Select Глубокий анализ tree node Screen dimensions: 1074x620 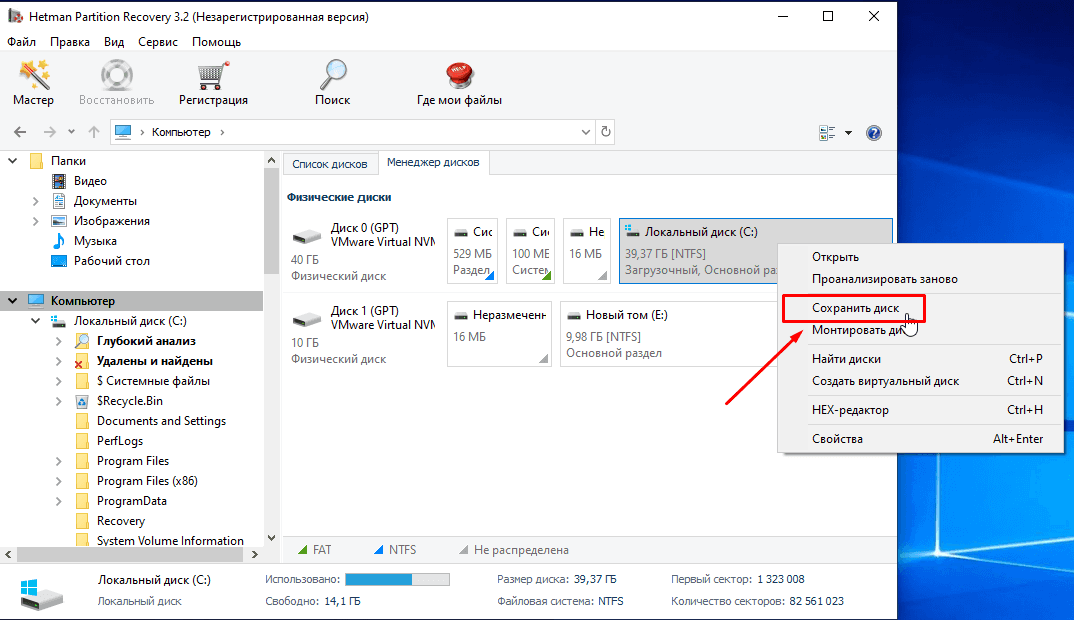click(x=146, y=341)
